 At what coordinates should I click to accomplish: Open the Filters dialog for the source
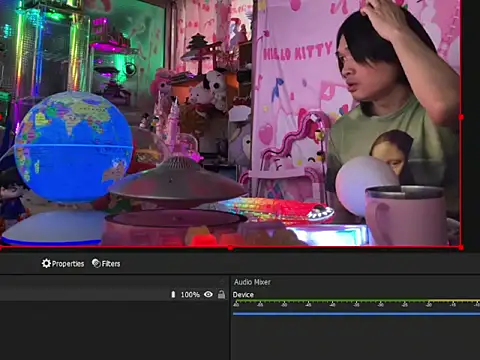[x=106, y=264]
